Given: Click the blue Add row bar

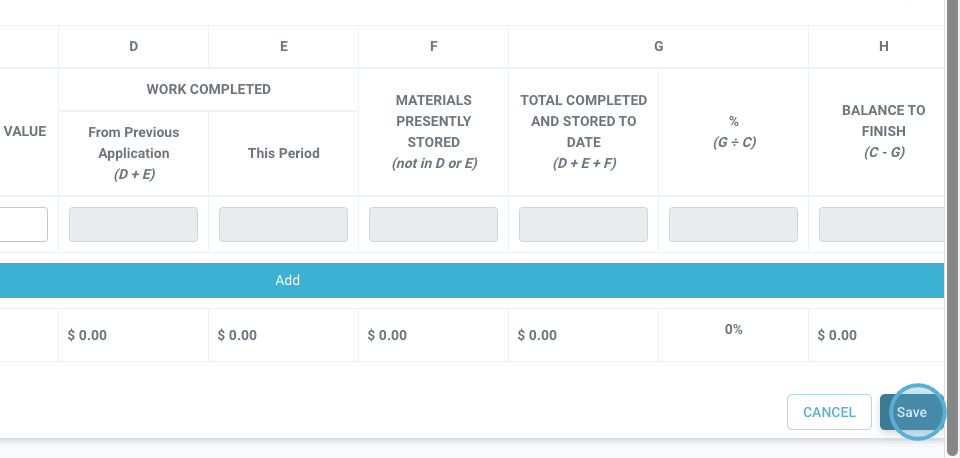Looking at the screenshot, I should pos(470,281).
